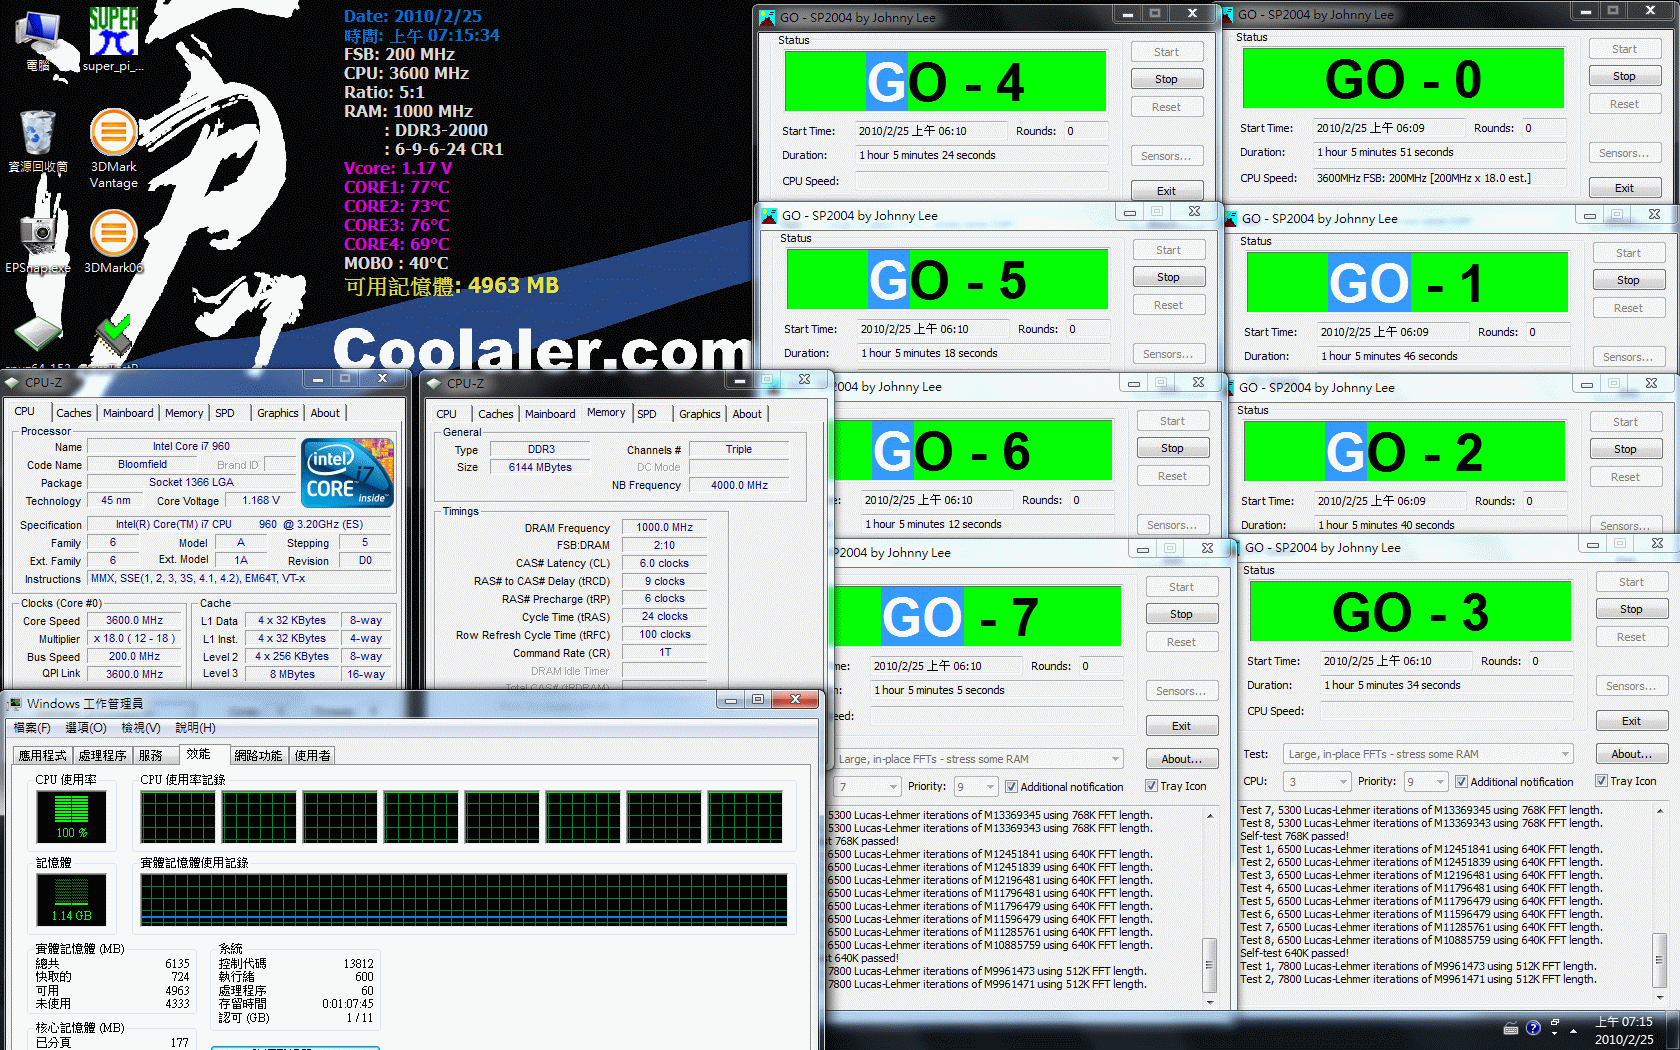
Task: Select the chip icon with green checkmark
Action: (113, 336)
